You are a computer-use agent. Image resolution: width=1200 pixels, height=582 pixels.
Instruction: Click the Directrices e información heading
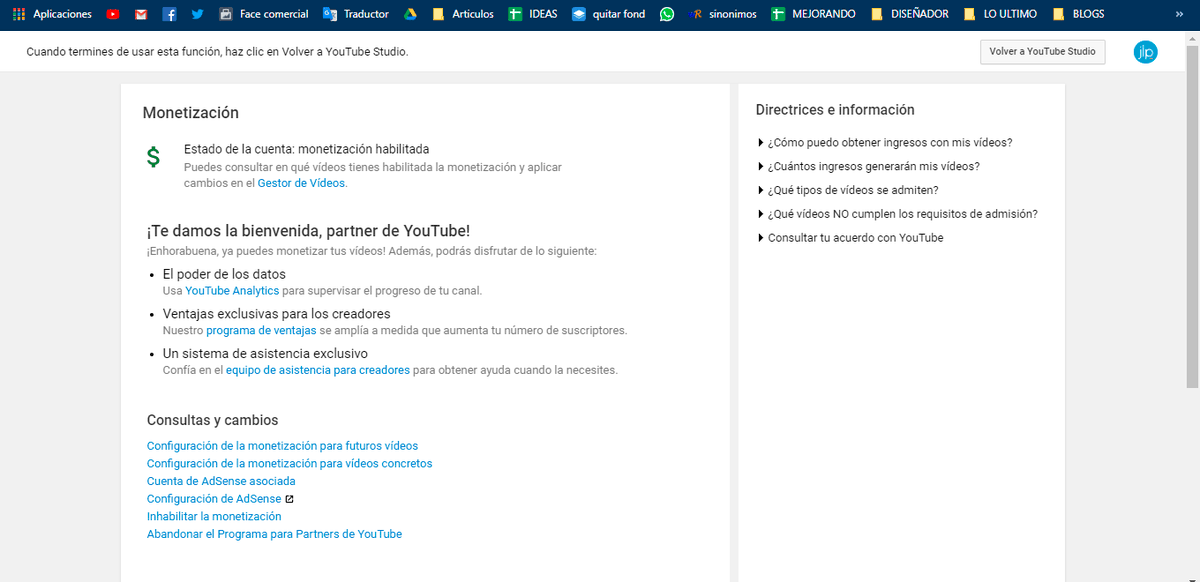835,110
